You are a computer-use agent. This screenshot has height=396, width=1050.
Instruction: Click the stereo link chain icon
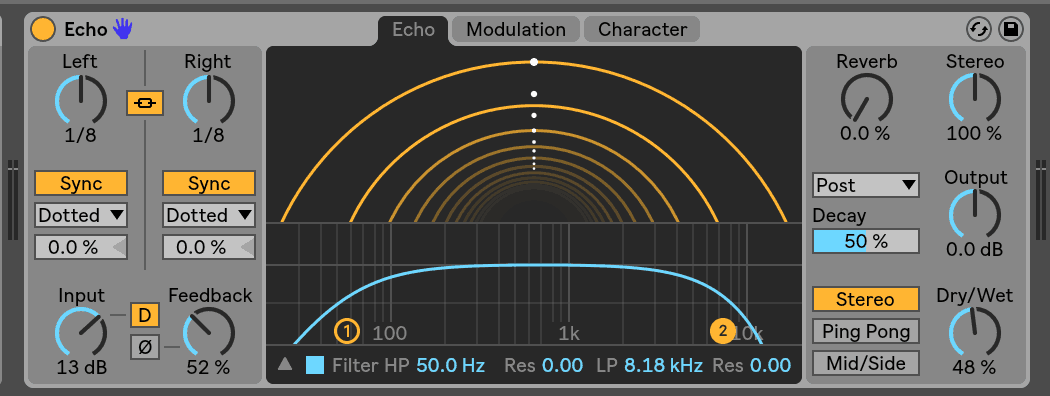coord(145,103)
